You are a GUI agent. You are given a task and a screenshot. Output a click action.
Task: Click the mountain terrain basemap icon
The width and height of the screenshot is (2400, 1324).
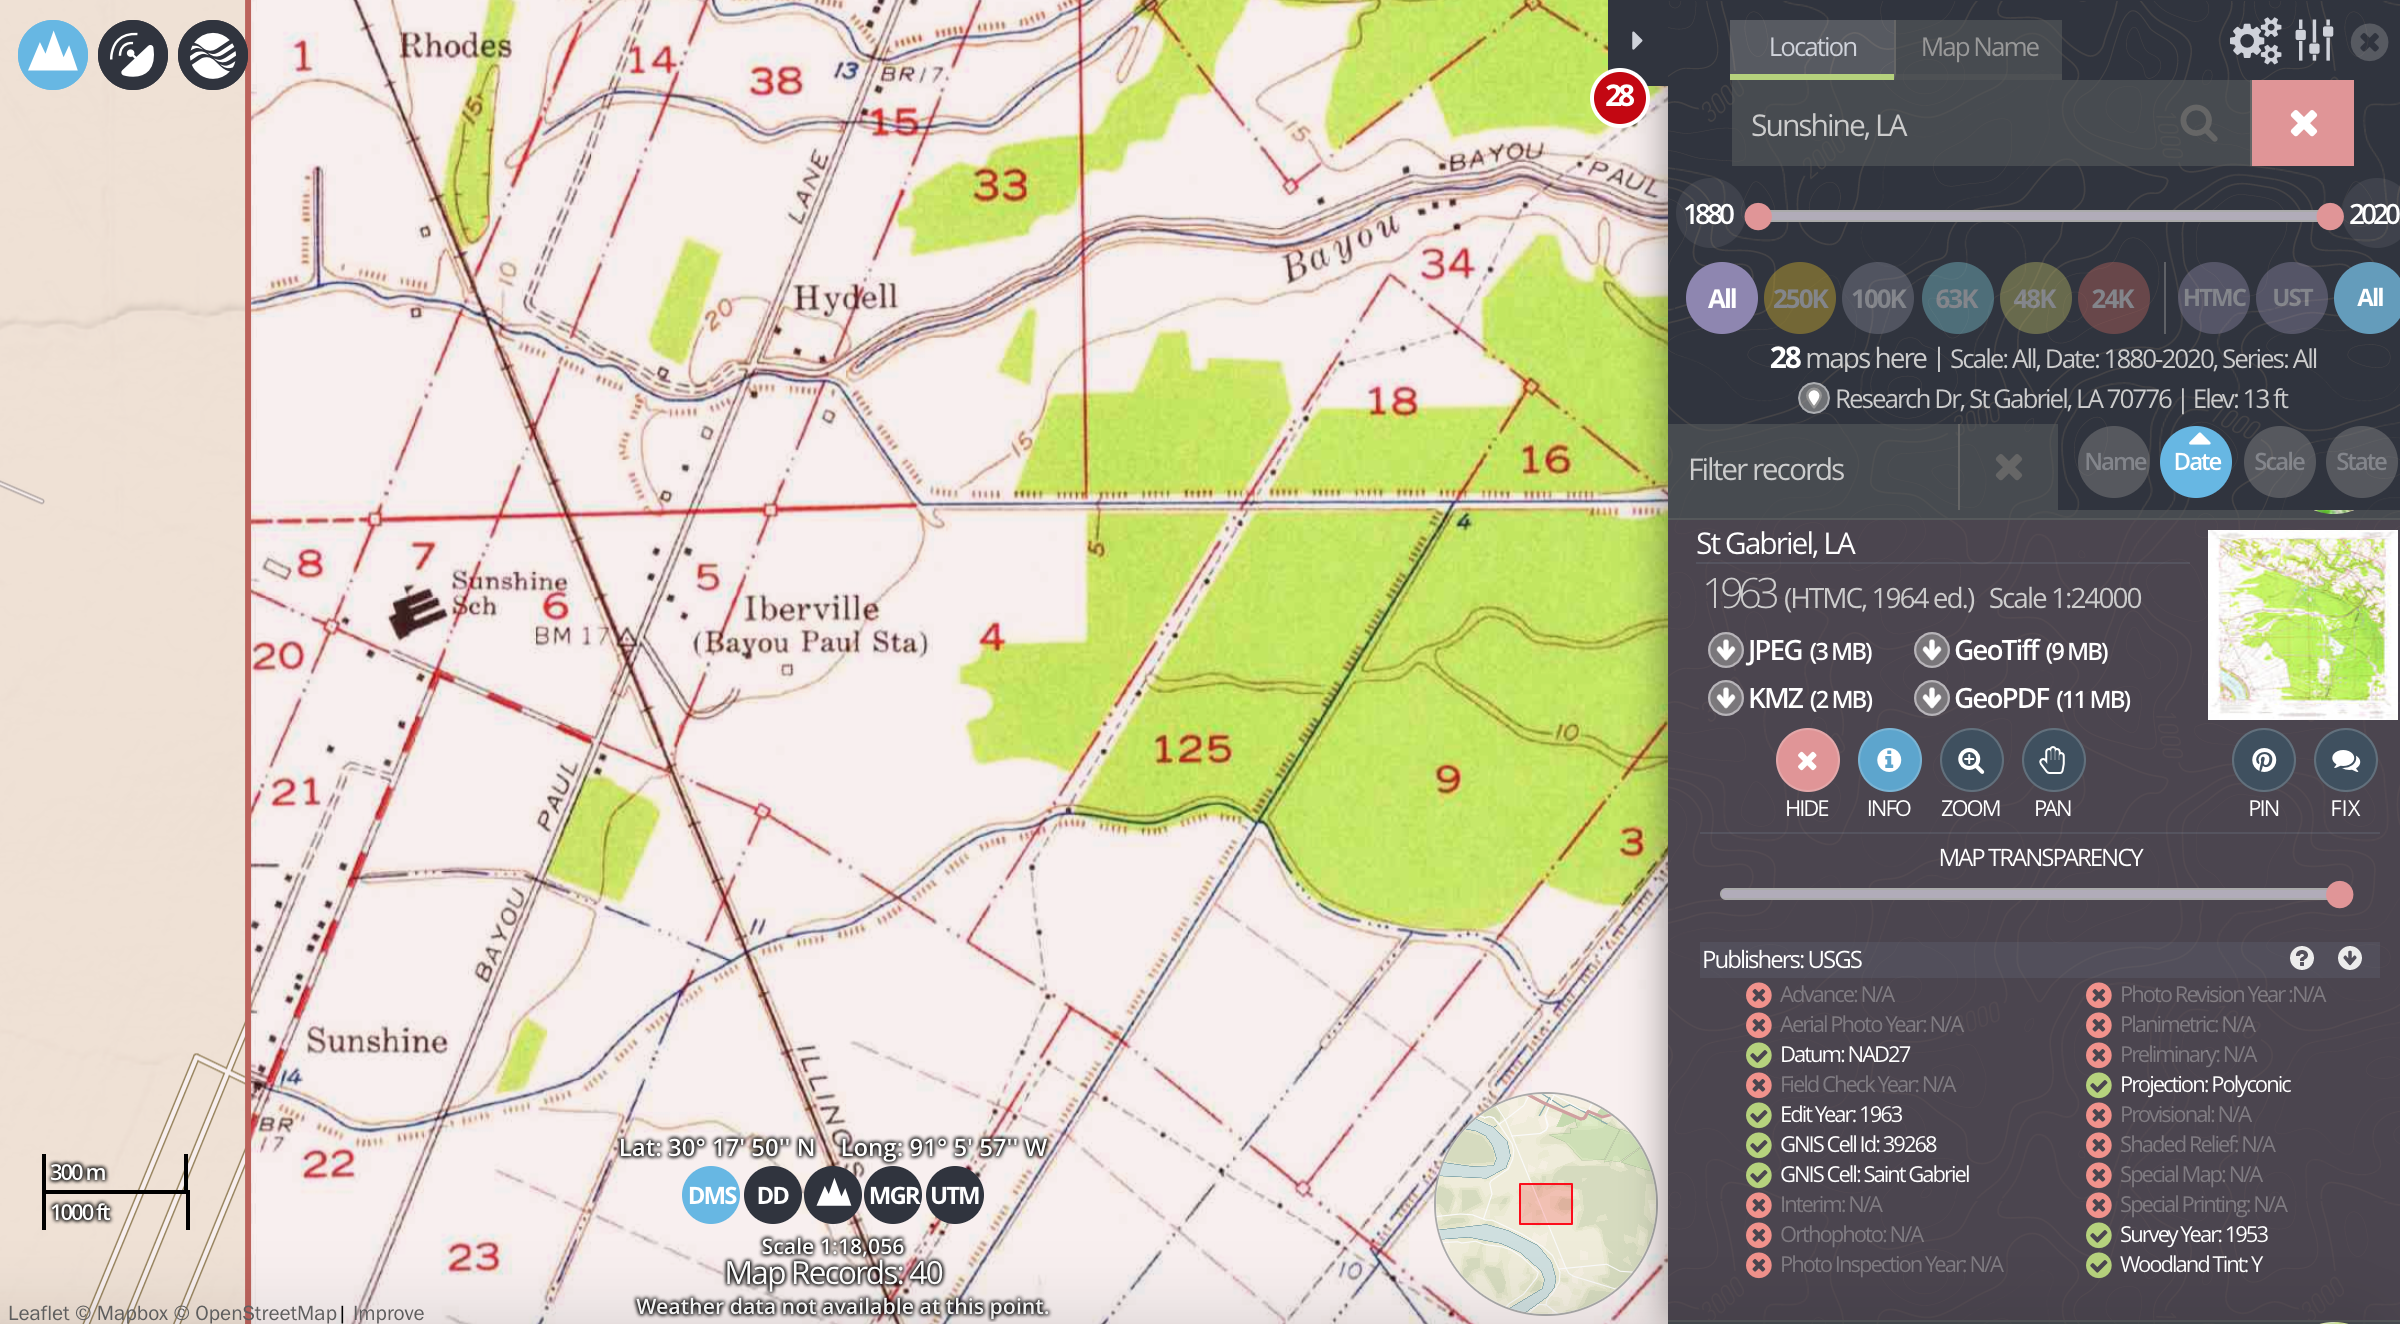point(52,55)
